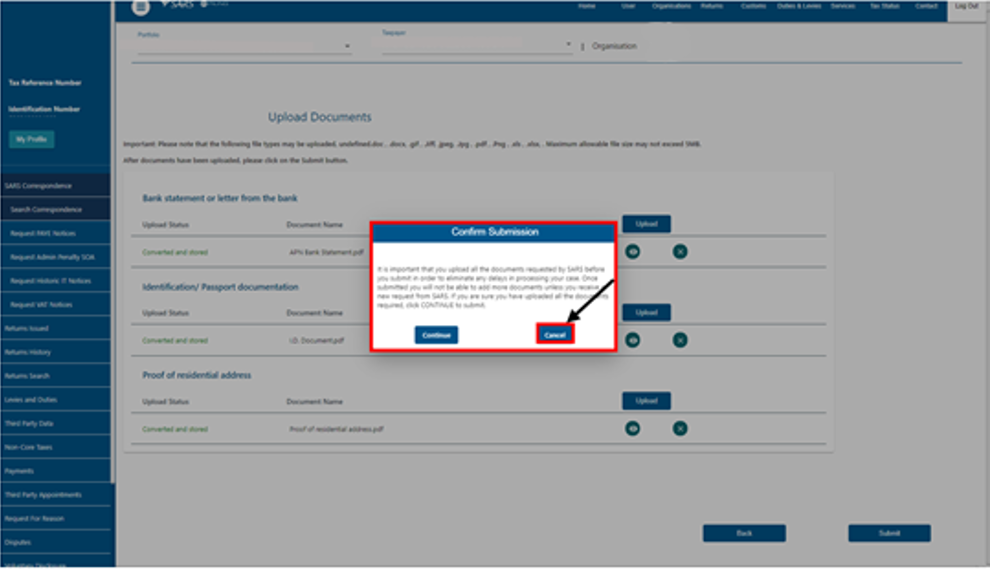992x570 pixels.
Task: Collapse the SARS Correspondence sidebar section
Action: click(57, 186)
